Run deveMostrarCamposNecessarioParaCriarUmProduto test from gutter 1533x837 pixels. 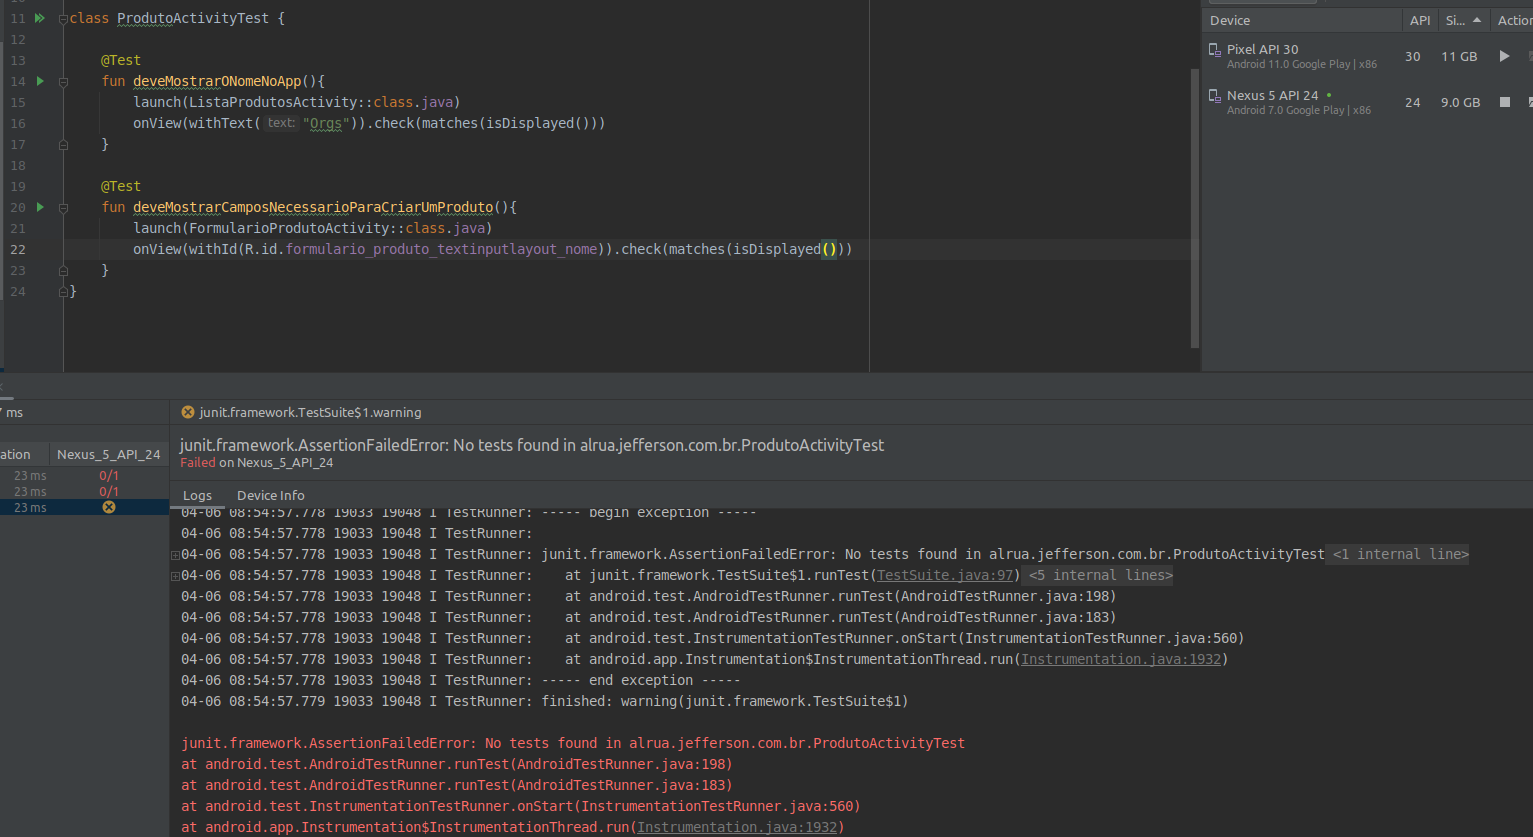coord(40,207)
